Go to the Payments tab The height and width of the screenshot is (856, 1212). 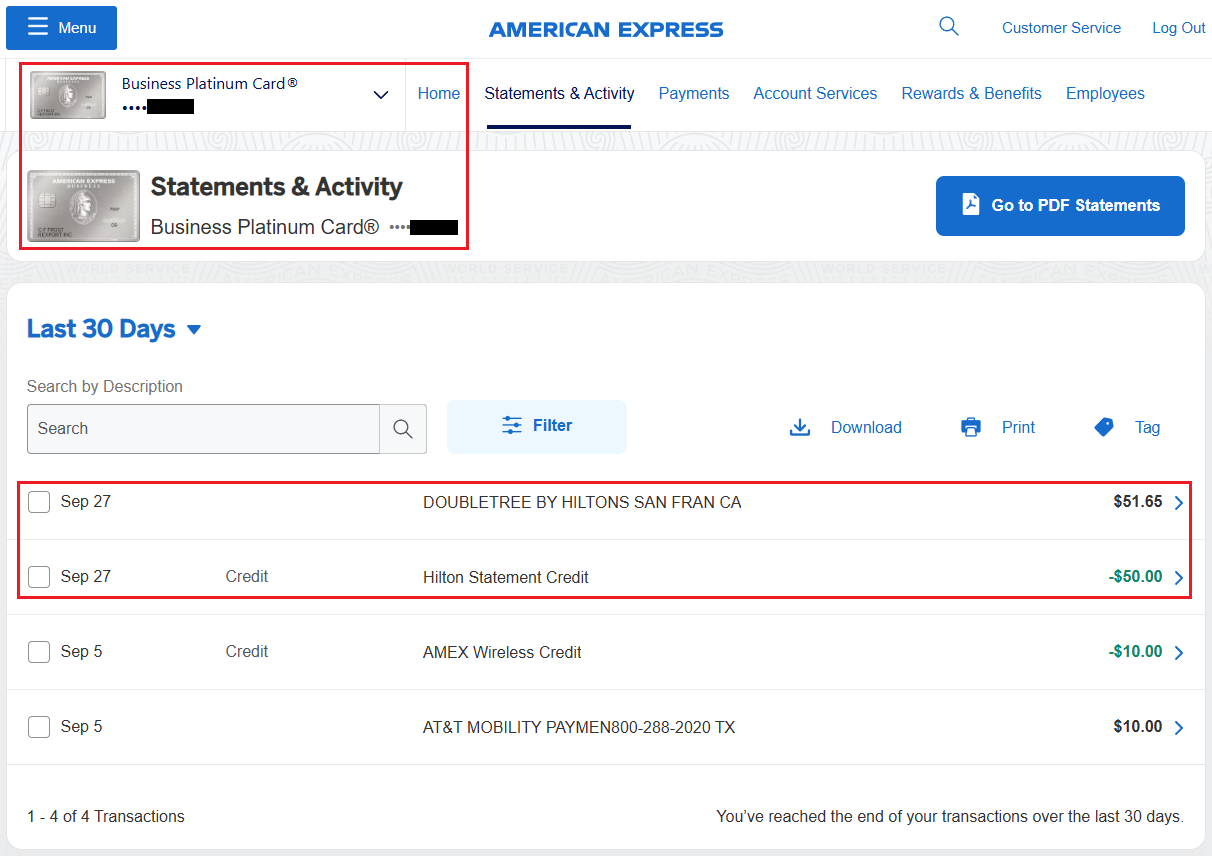[x=693, y=94]
